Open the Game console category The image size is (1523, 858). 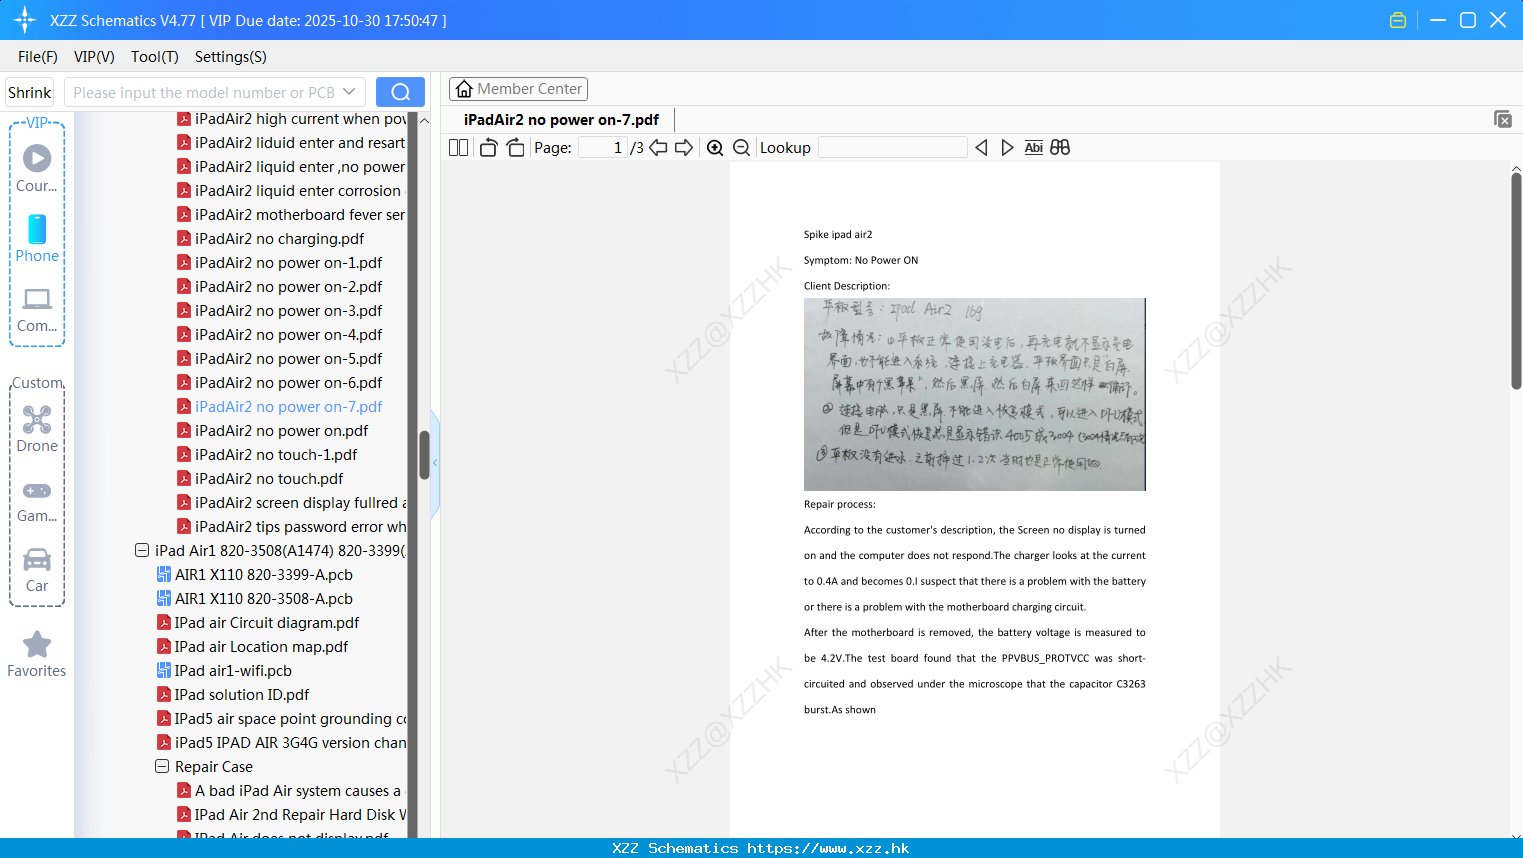point(37,501)
